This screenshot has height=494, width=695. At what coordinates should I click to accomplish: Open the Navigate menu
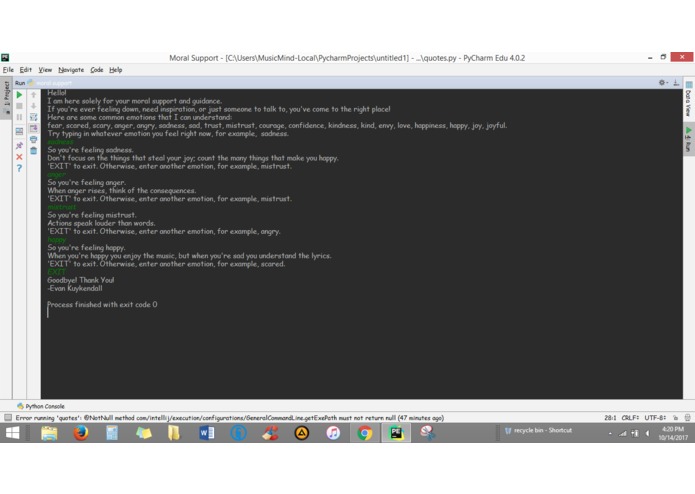point(71,70)
